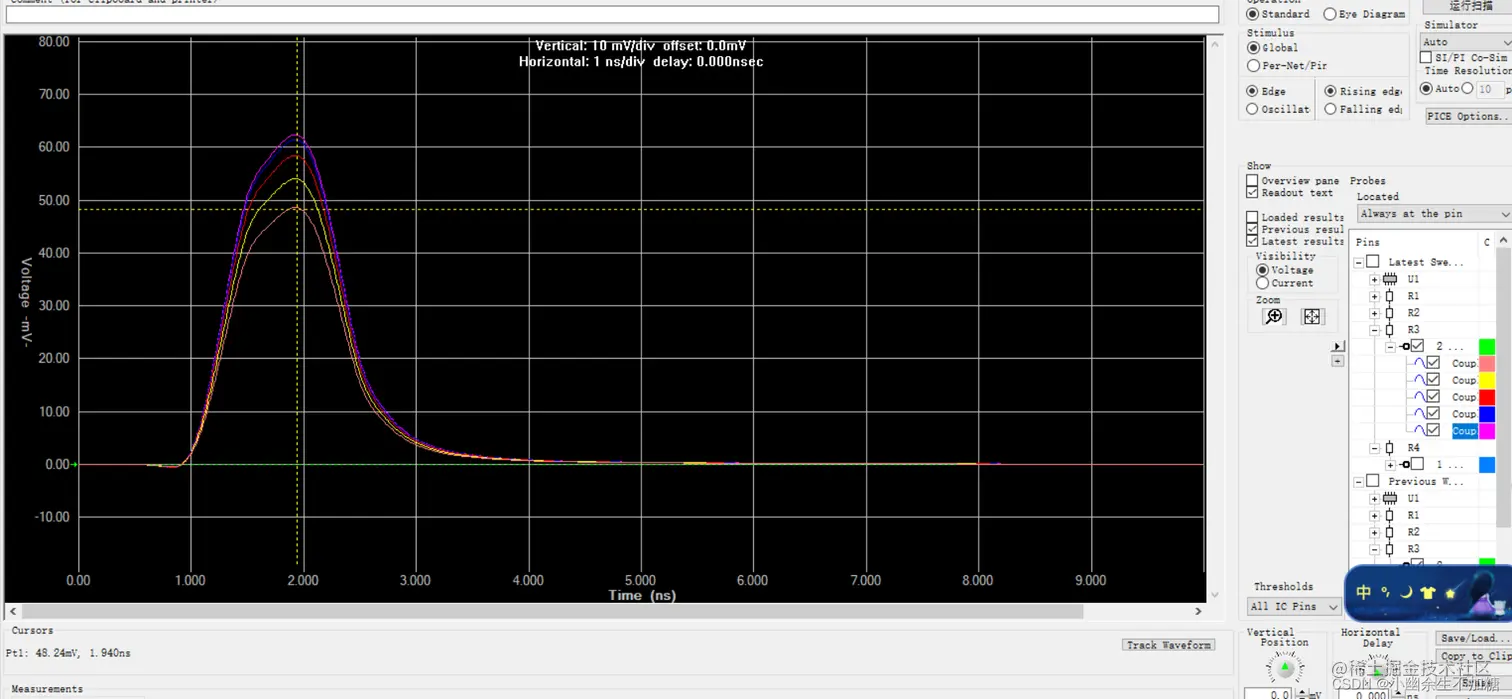Select R3 under Latest Sweep in tree
Viewport: 1512px width, 699px height.
coord(1413,329)
